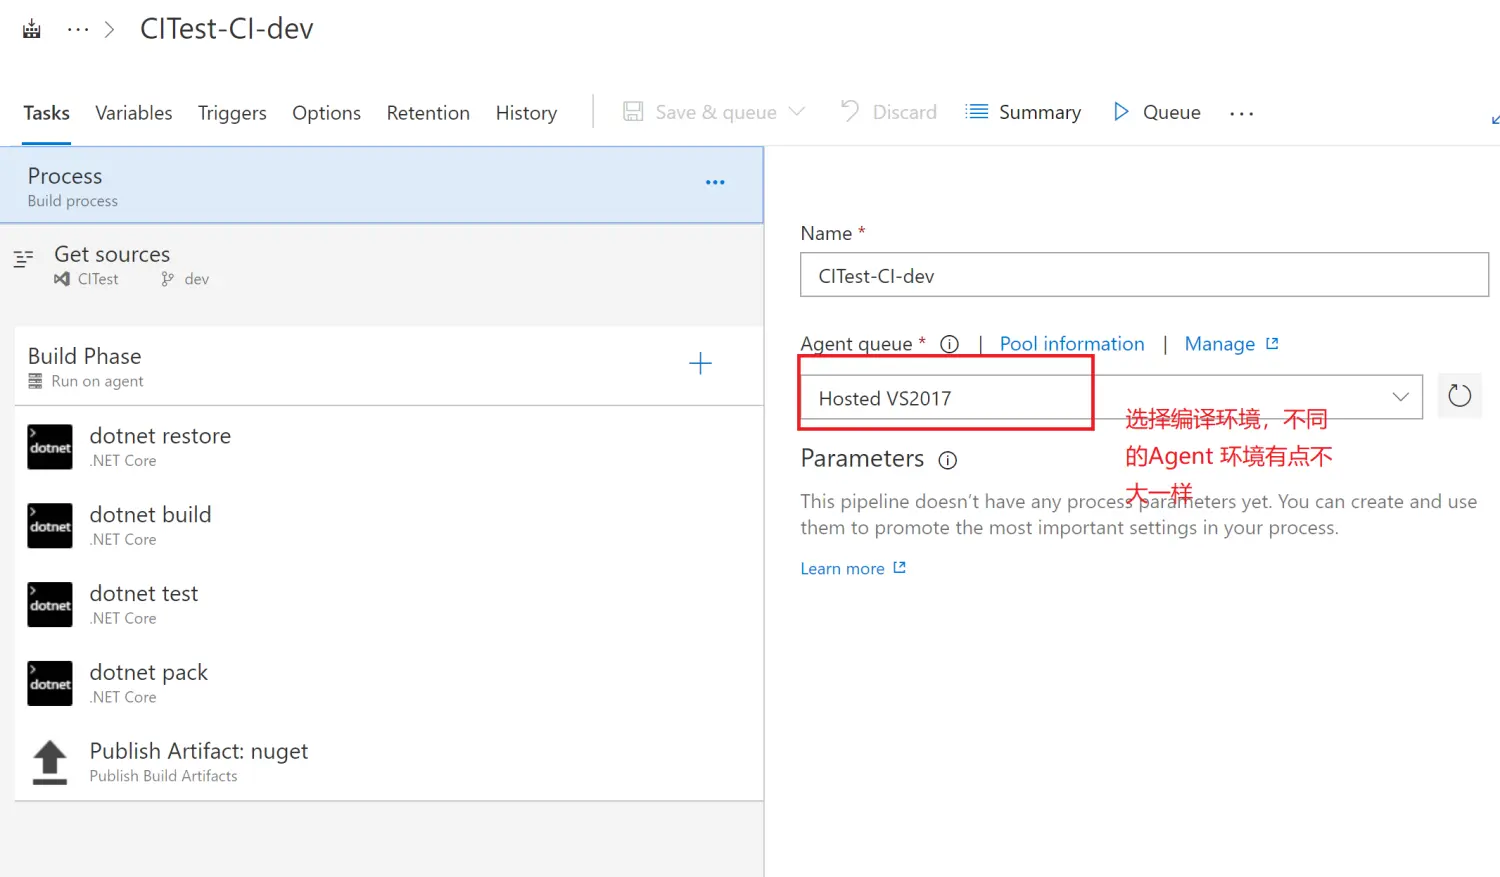The image size is (1500, 877).
Task: Click the Publish Artifact upload icon
Action: pos(50,762)
